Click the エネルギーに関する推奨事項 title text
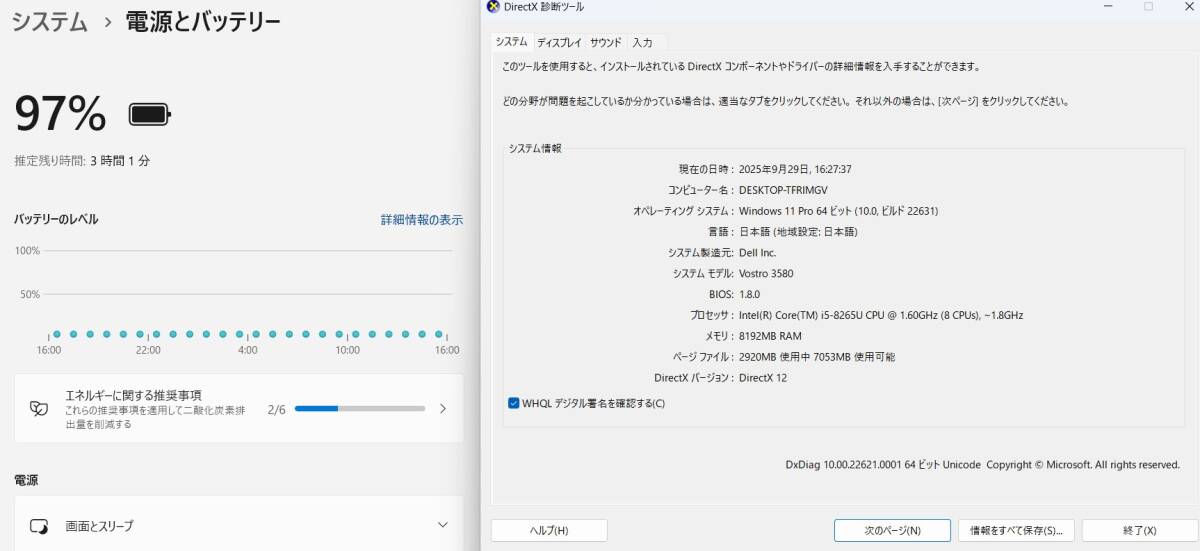Image resolution: width=1200 pixels, height=551 pixels. point(133,396)
